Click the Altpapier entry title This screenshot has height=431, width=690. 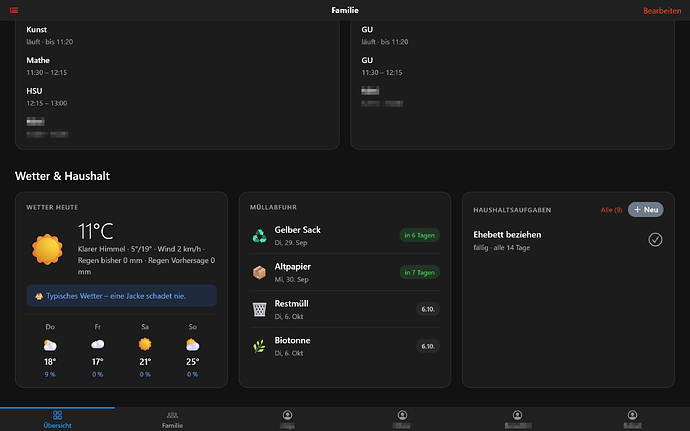click(293, 267)
